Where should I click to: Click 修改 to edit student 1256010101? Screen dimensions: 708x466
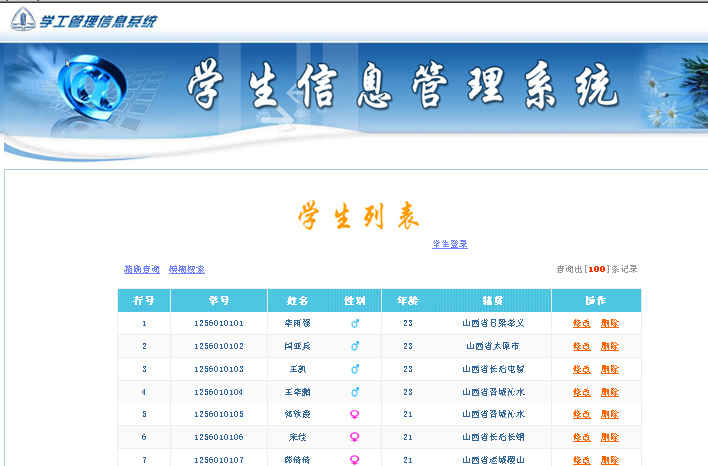tap(582, 323)
